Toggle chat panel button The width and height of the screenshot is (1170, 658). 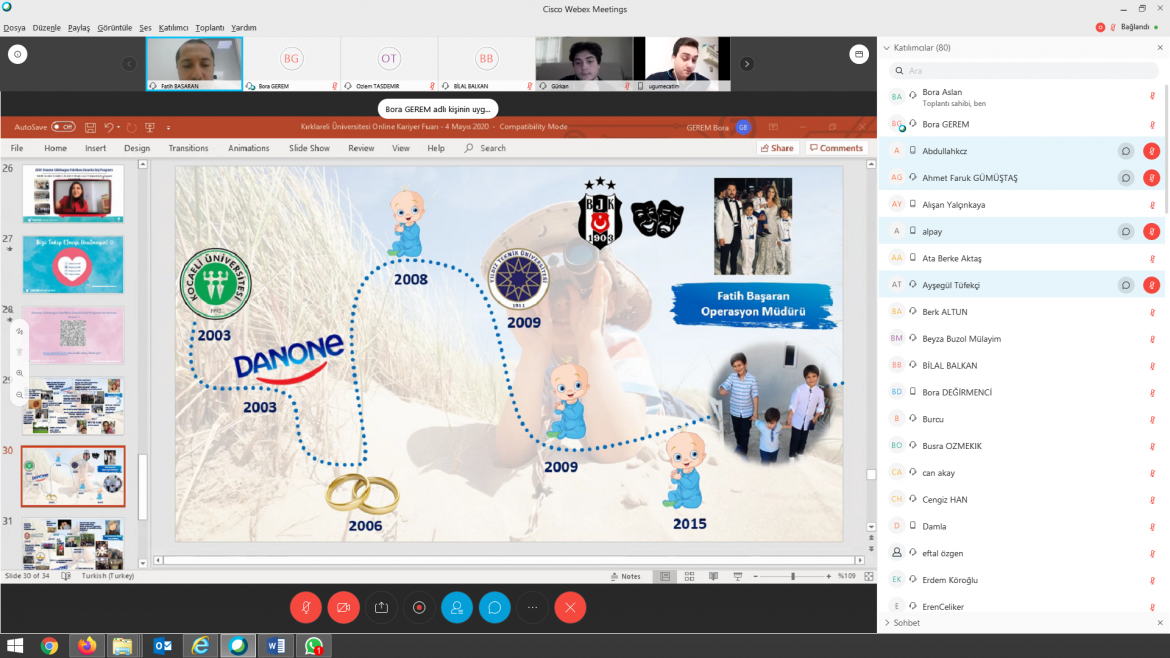pos(495,607)
